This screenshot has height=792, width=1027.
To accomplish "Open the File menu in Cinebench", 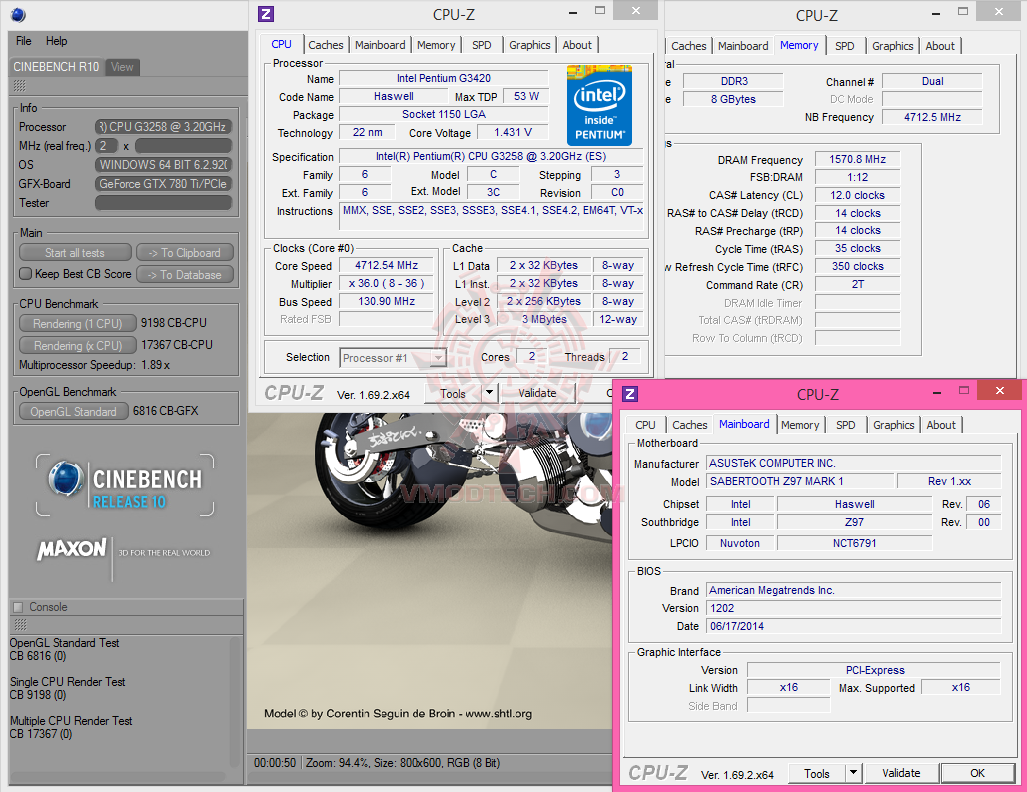I will point(24,41).
